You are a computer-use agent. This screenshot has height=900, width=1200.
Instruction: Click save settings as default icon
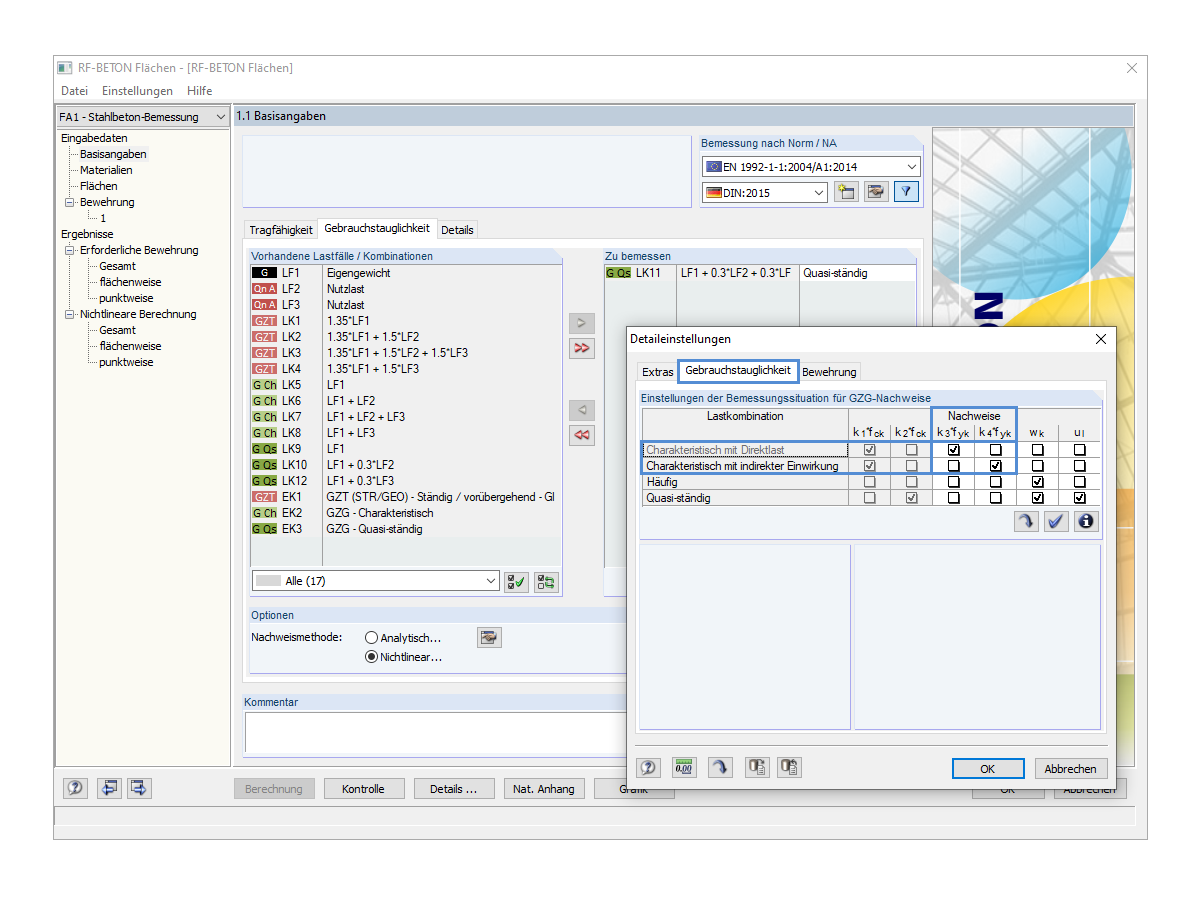coord(790,768)
